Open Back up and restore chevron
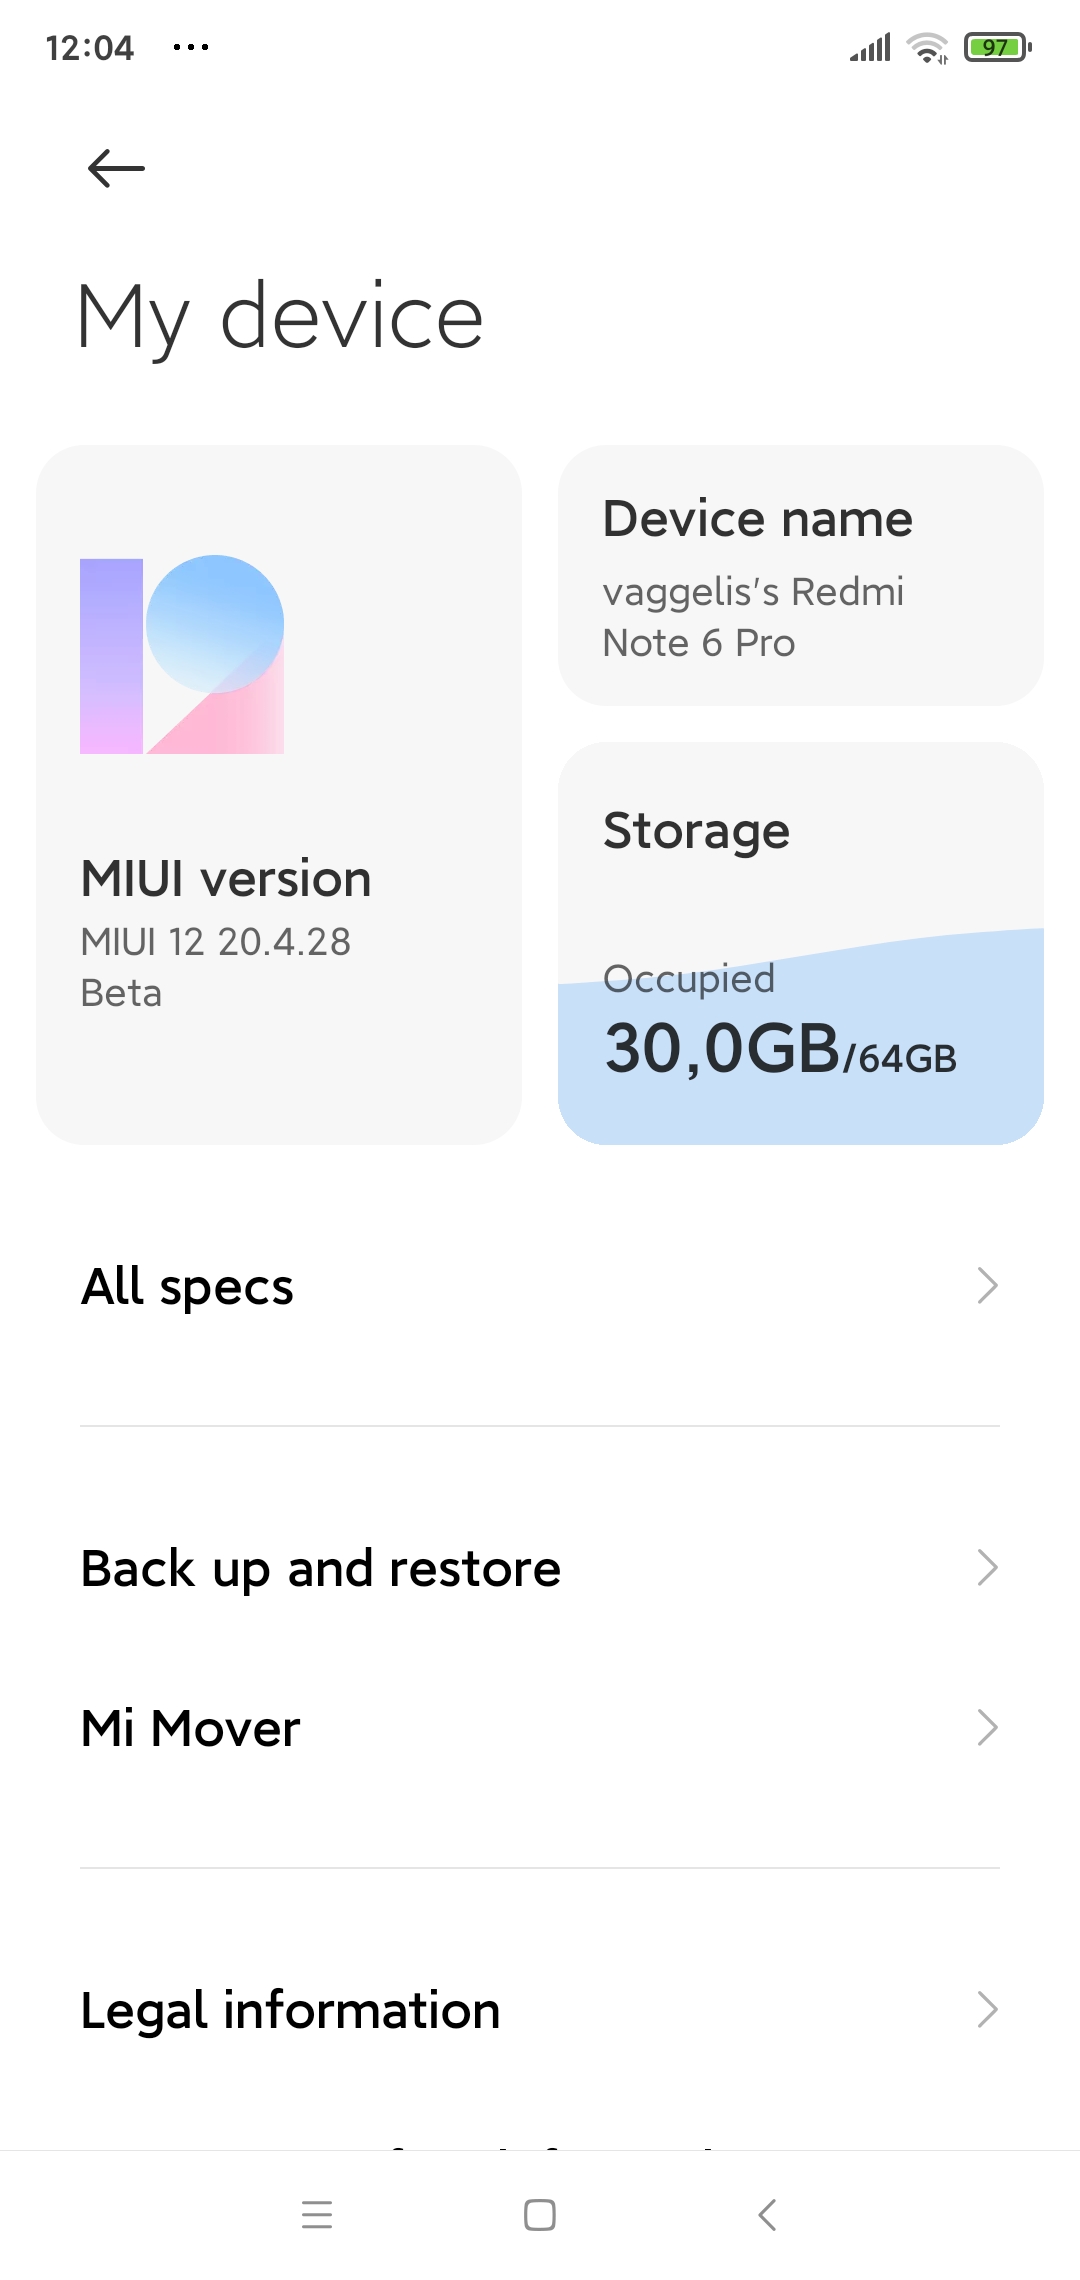This screenshot has height=2280, width=1080. pyautogui.click(x=987, y=1568)
